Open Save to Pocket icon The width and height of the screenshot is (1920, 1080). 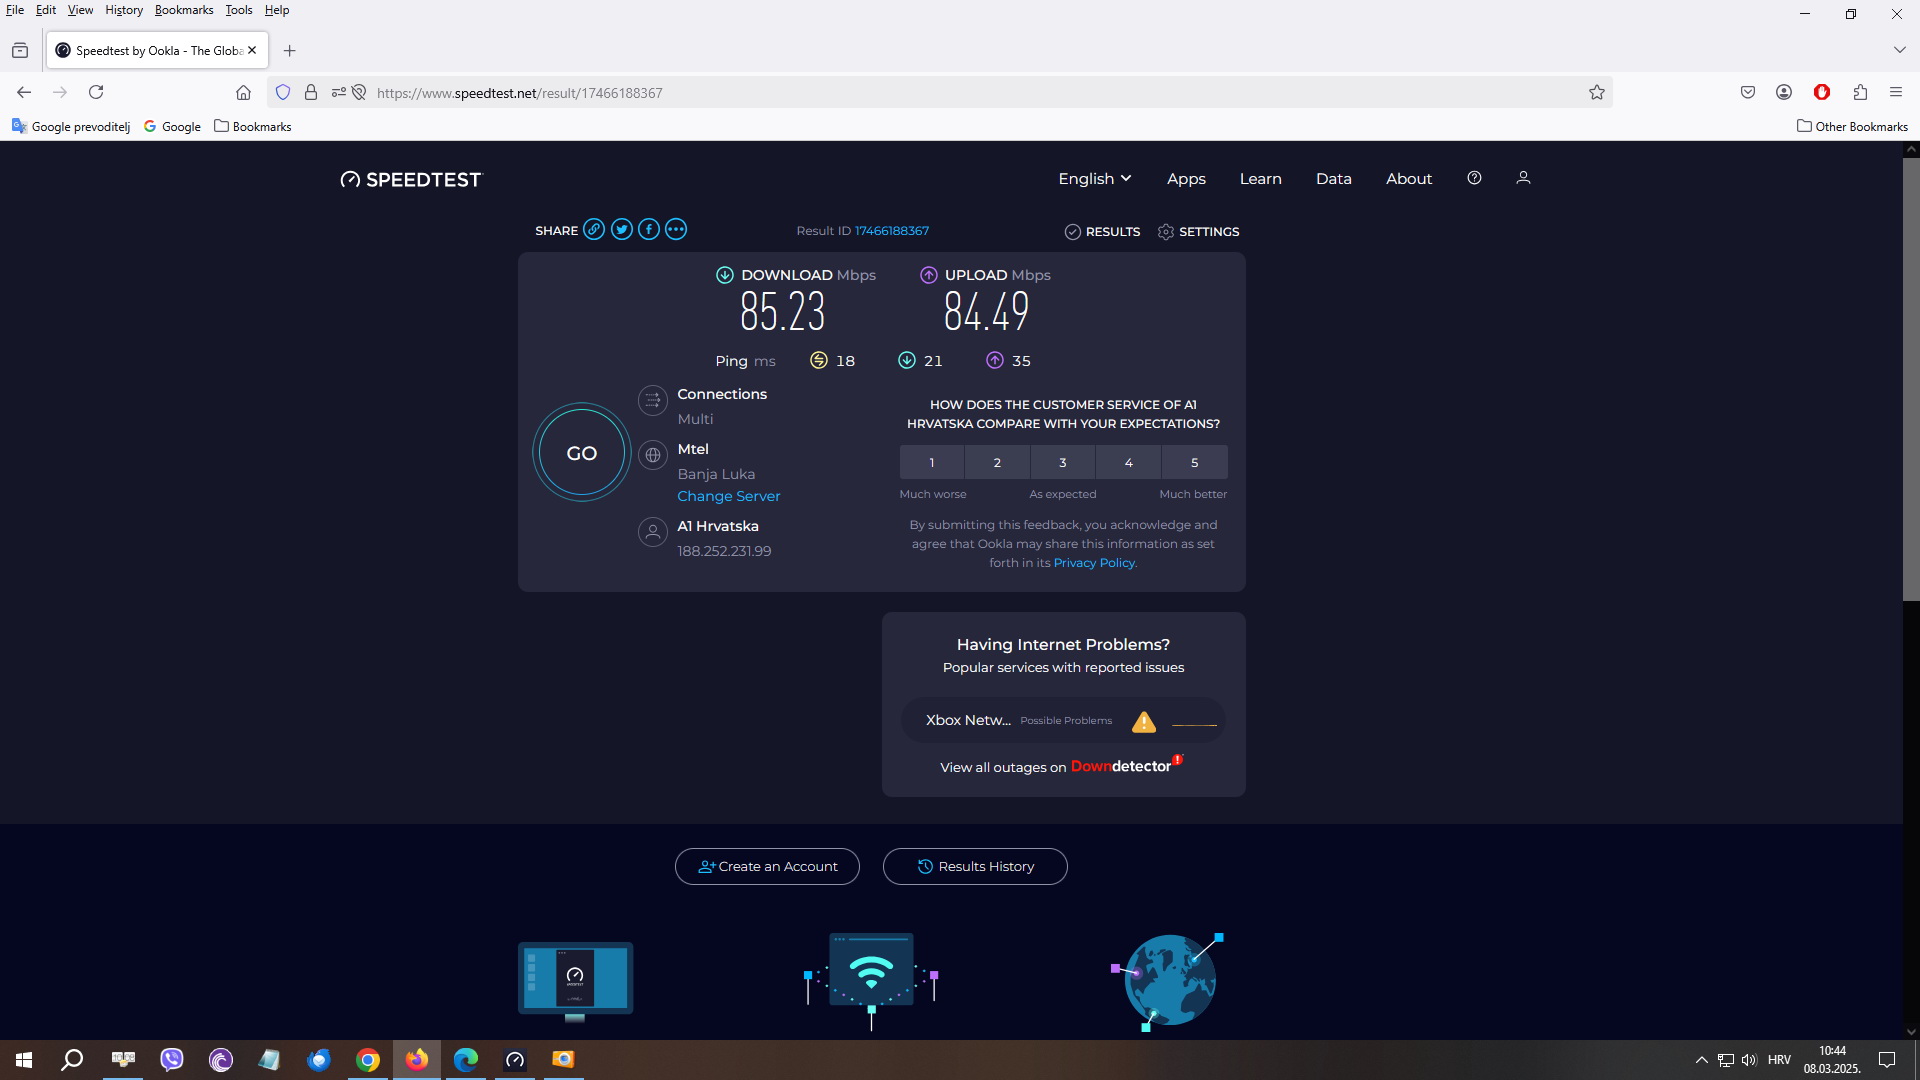coord(1748,92)
